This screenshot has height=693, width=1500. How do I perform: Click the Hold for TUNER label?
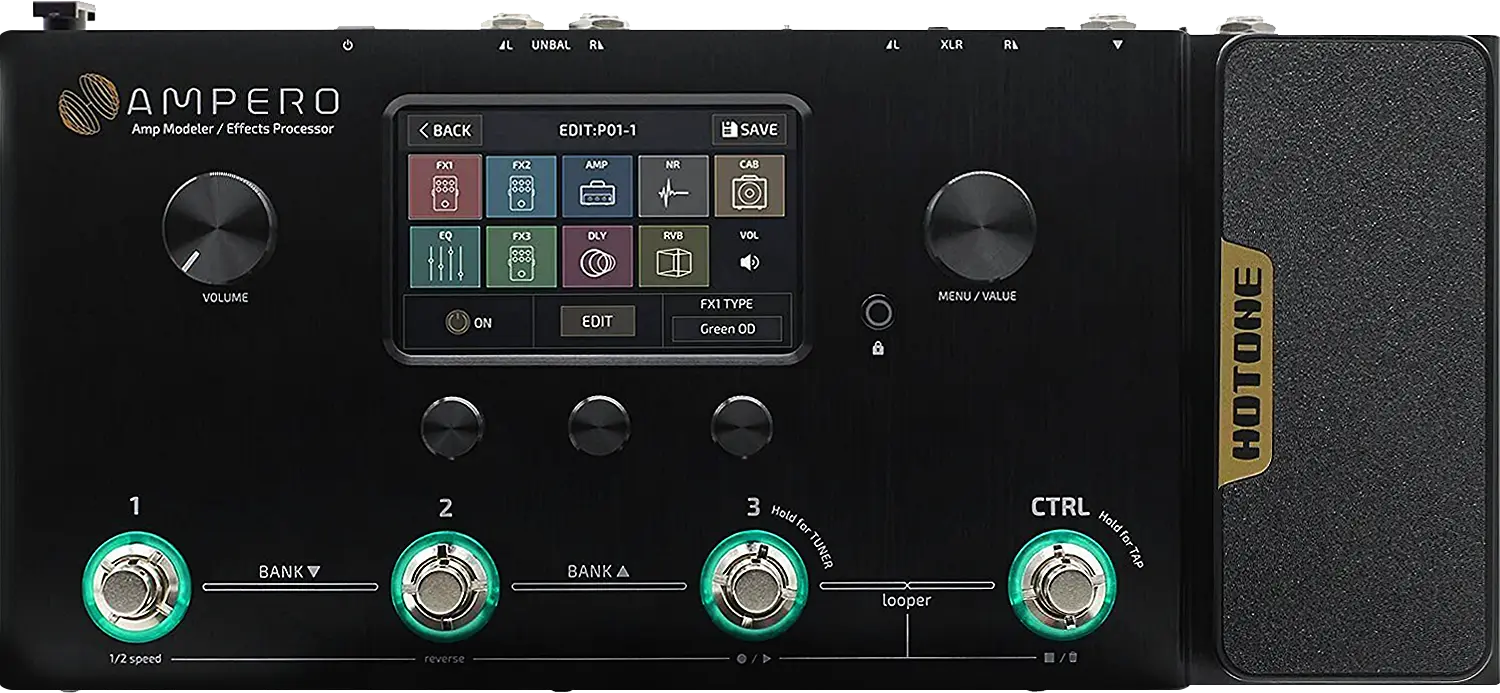tap(803, 536)
